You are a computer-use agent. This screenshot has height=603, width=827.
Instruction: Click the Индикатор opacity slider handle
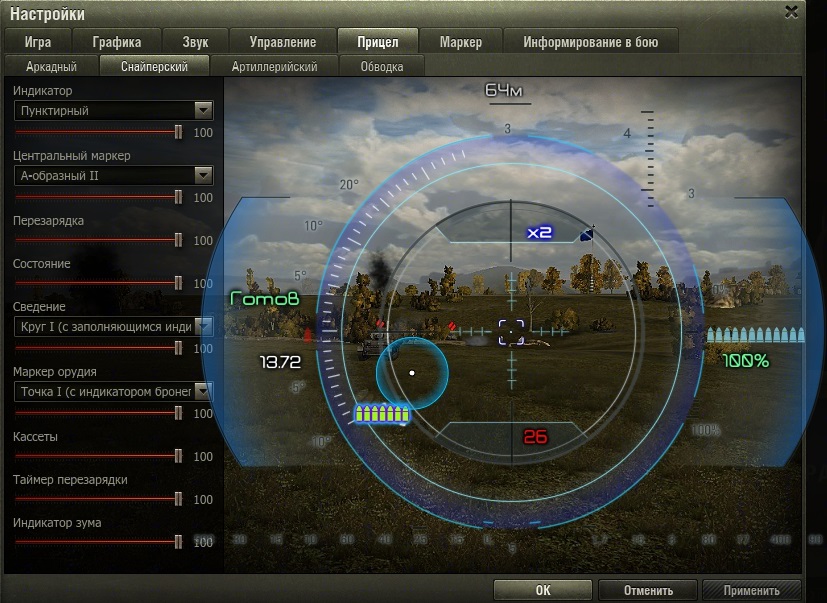coord(178,132)
